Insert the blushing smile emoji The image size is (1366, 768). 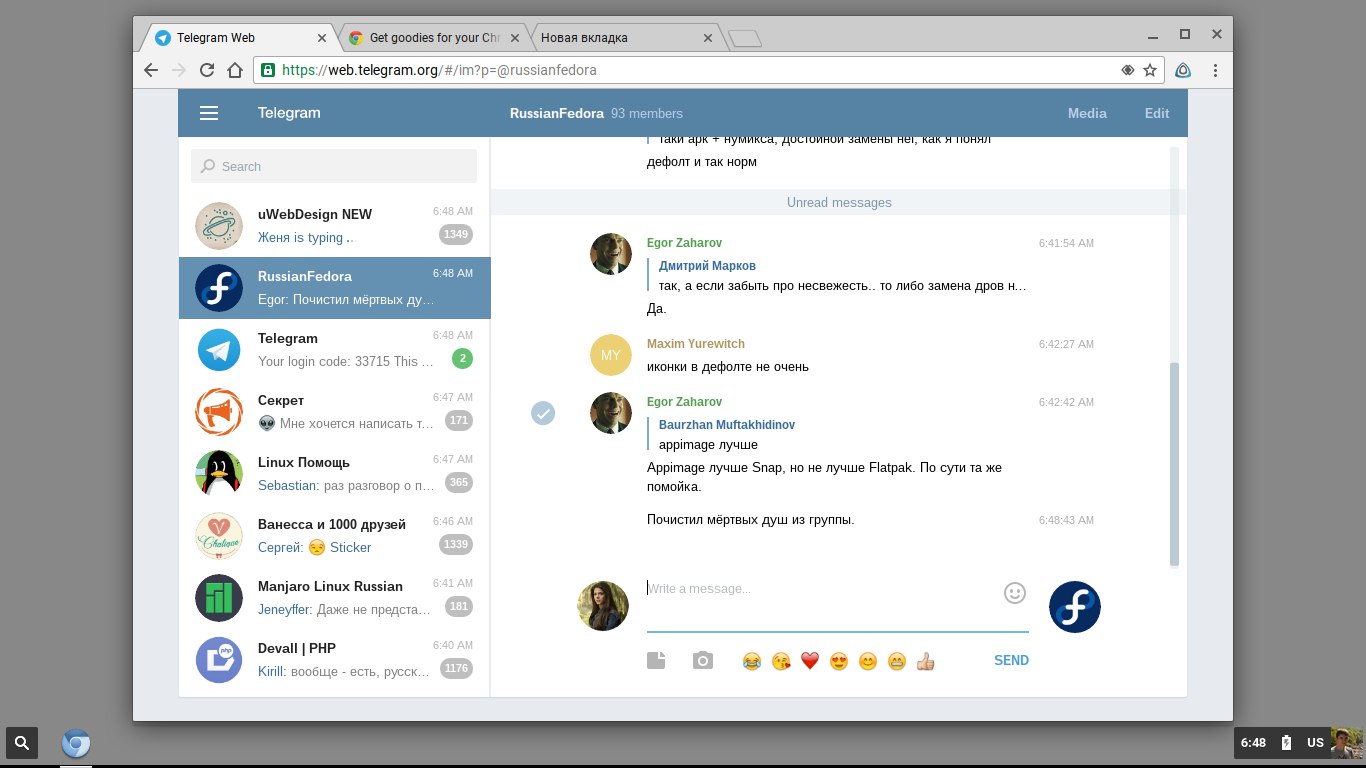[868, 661]
